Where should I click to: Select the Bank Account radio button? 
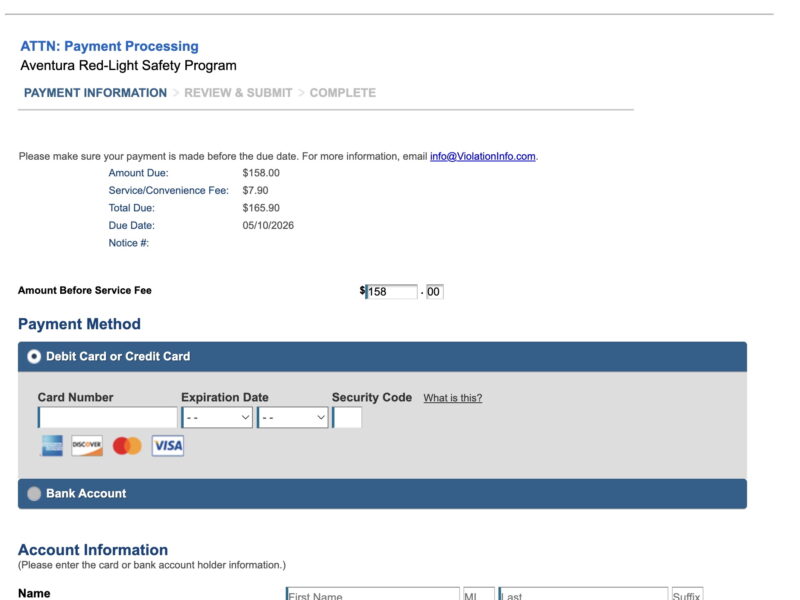34,493
